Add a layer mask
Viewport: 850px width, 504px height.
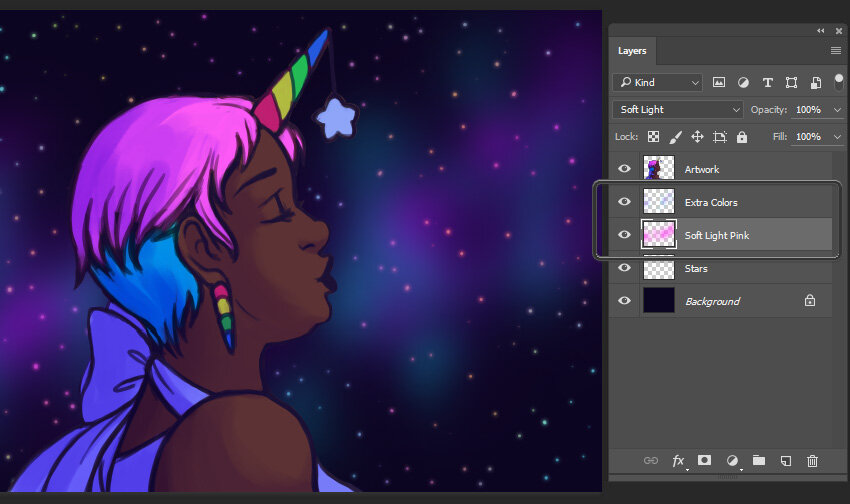pos(704,460)
